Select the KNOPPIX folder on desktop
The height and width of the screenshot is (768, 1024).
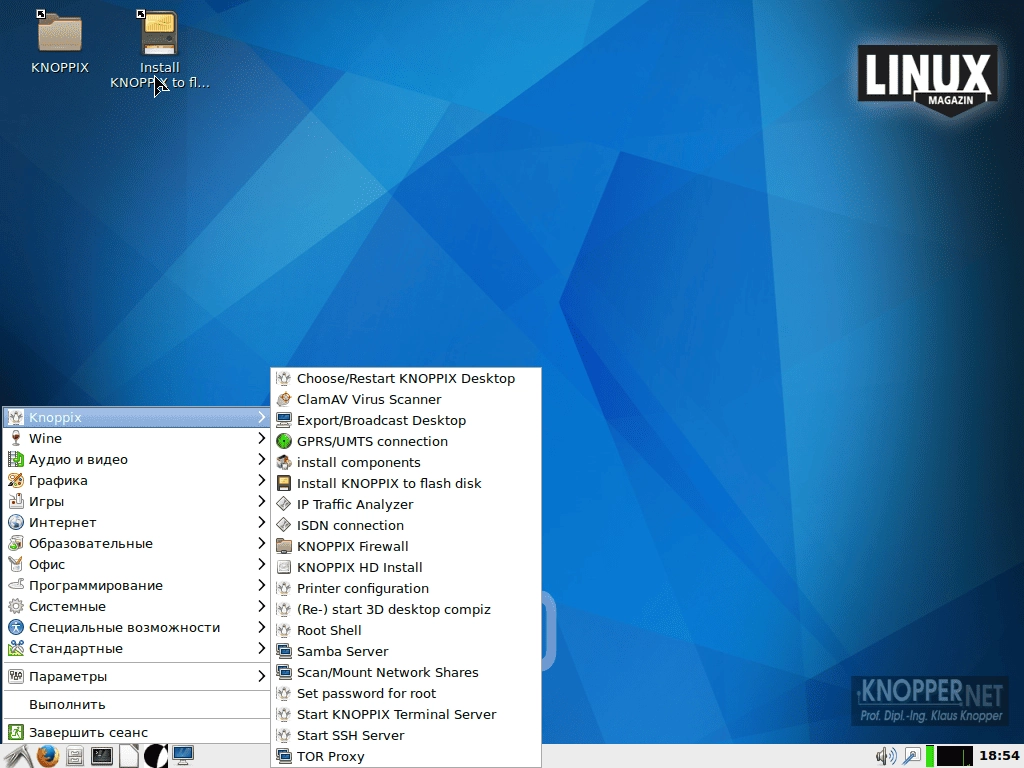59,42
